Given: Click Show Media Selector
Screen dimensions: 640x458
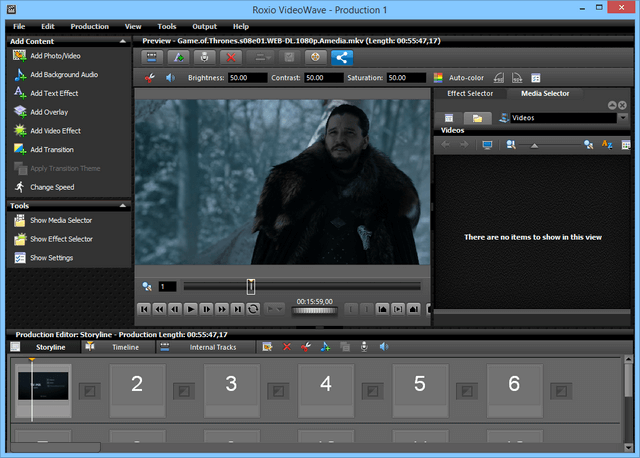Looking at the screenshot, I should click(x=60, y=220).
